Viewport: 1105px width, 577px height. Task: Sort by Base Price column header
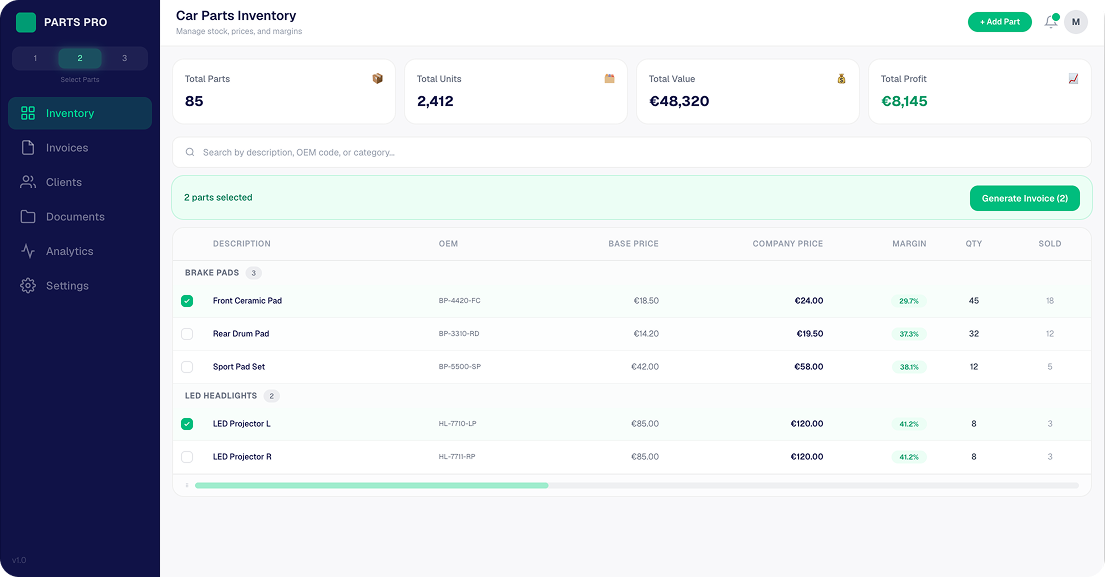pyautogui.click(x=634, y=244)
